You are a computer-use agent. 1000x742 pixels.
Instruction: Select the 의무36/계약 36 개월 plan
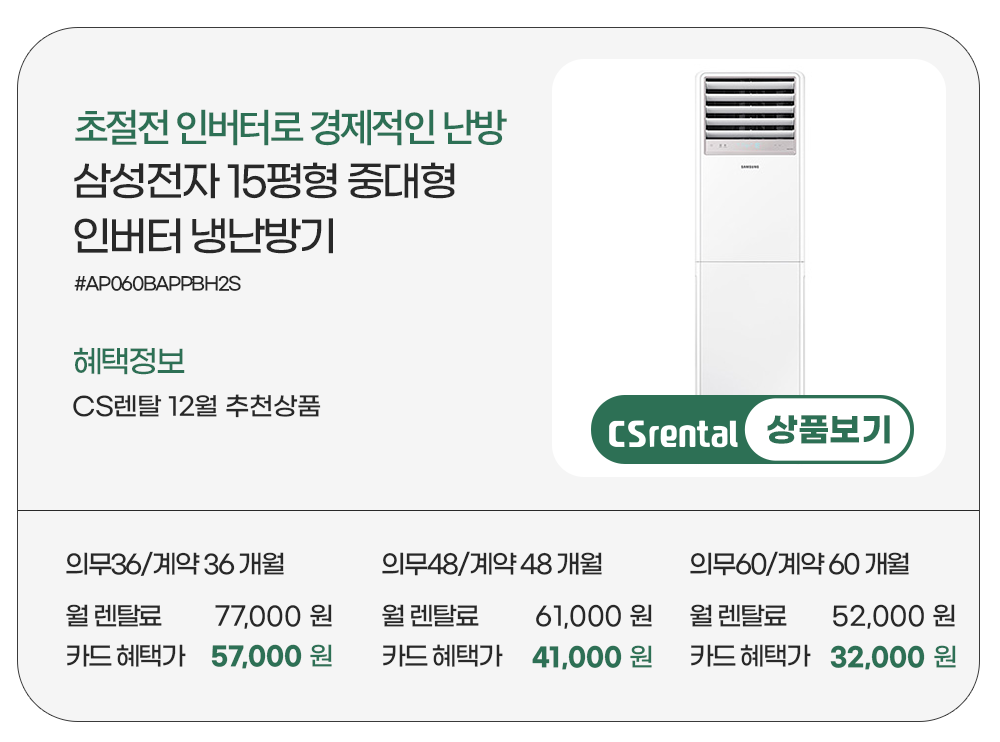[175, 565]
